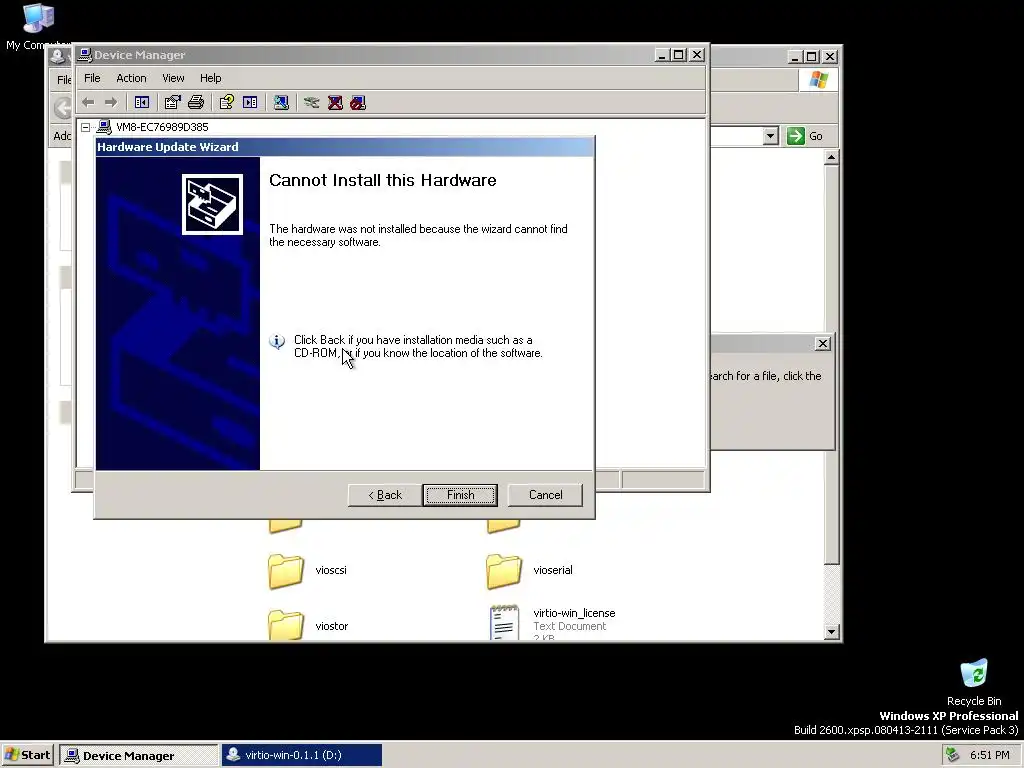Open the Help menu in Device Manager
The width and height of the screenshot is (1024, 768).
pyautogui.click(x=210, y=78)
